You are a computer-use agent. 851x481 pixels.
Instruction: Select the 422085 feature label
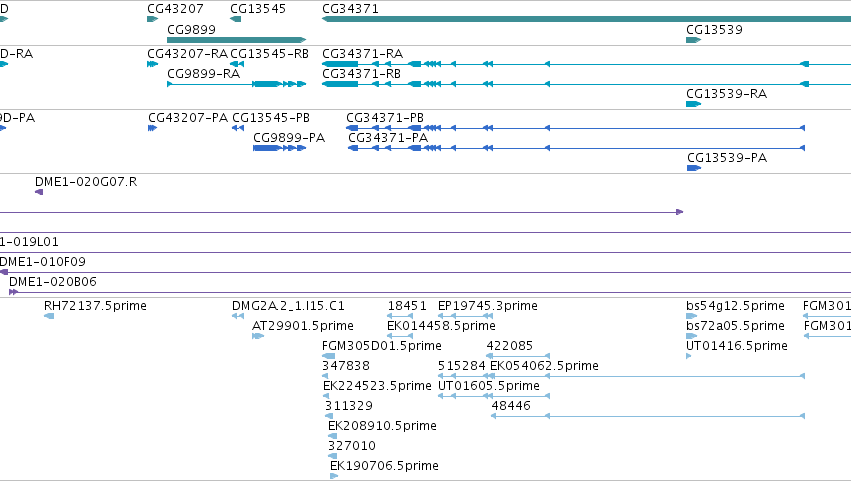tap(510, 346)
